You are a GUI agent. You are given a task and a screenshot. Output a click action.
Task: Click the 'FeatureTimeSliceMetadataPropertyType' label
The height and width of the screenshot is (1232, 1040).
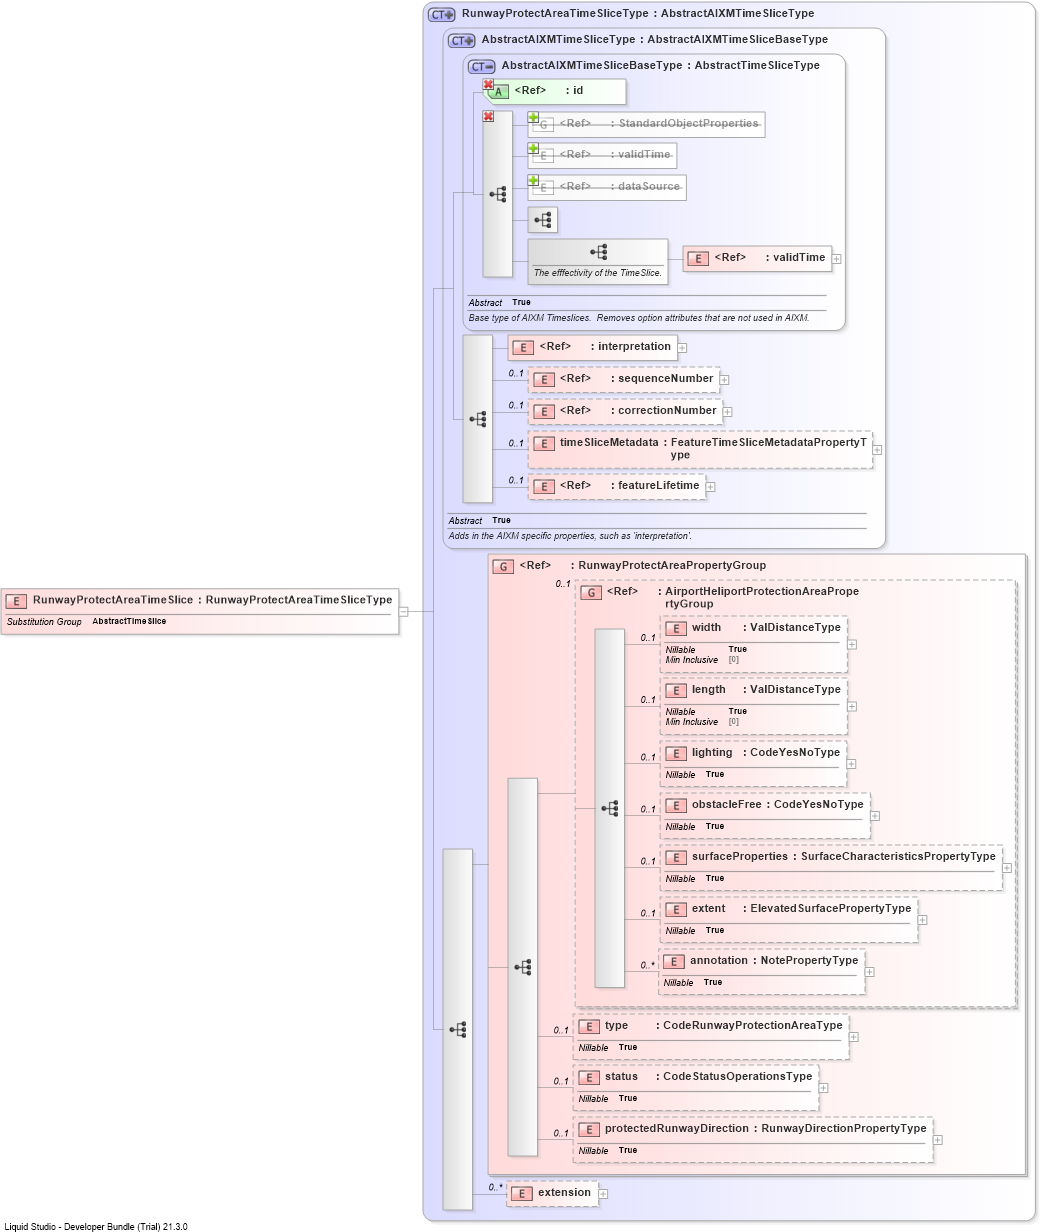tap(769, 449)
